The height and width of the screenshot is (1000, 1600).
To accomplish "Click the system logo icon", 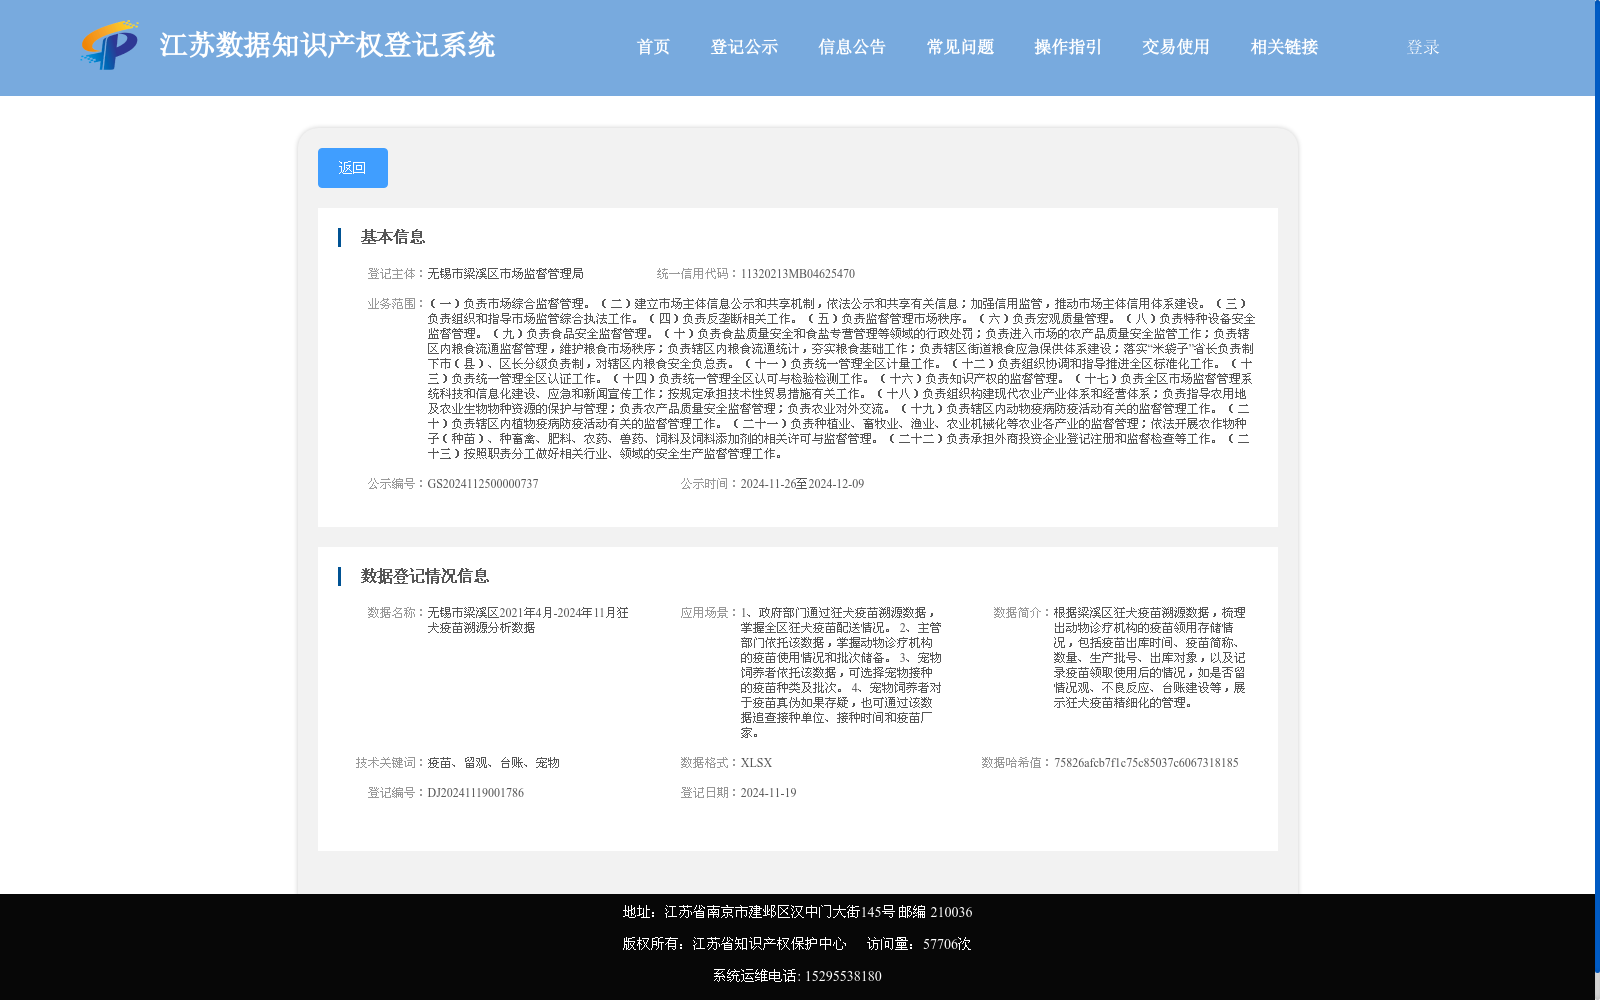I will (x=110, y=45).
